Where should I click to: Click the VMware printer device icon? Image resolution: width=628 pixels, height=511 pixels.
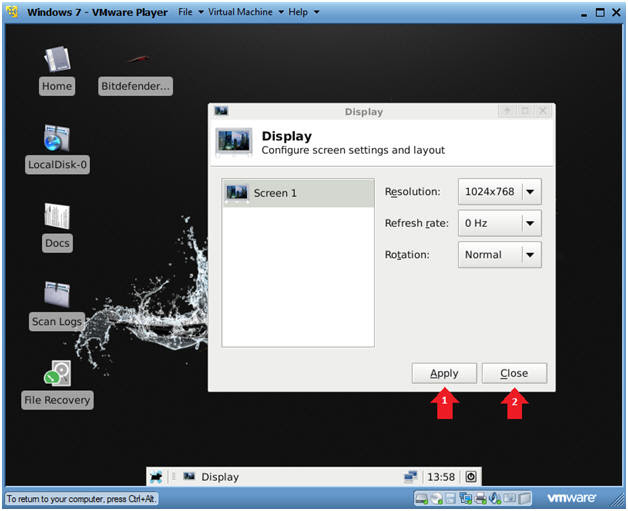(x=480, y=499)
